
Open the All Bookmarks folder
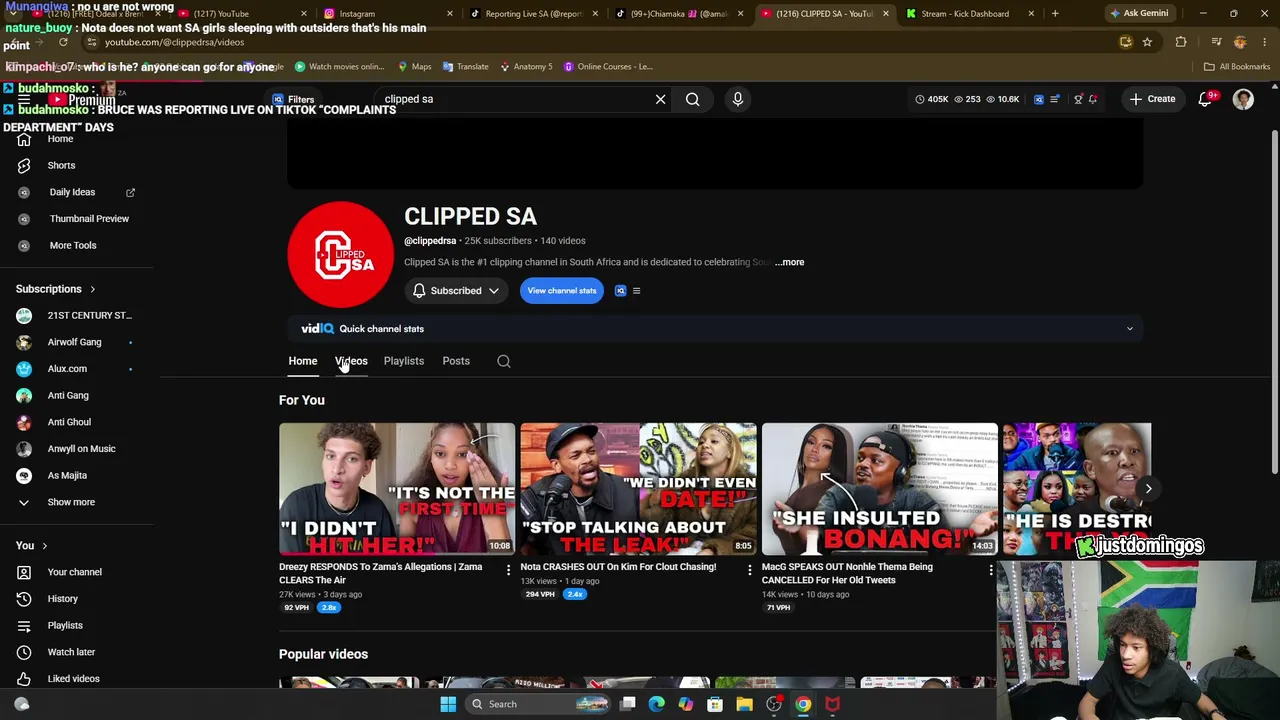(1237, 67)
